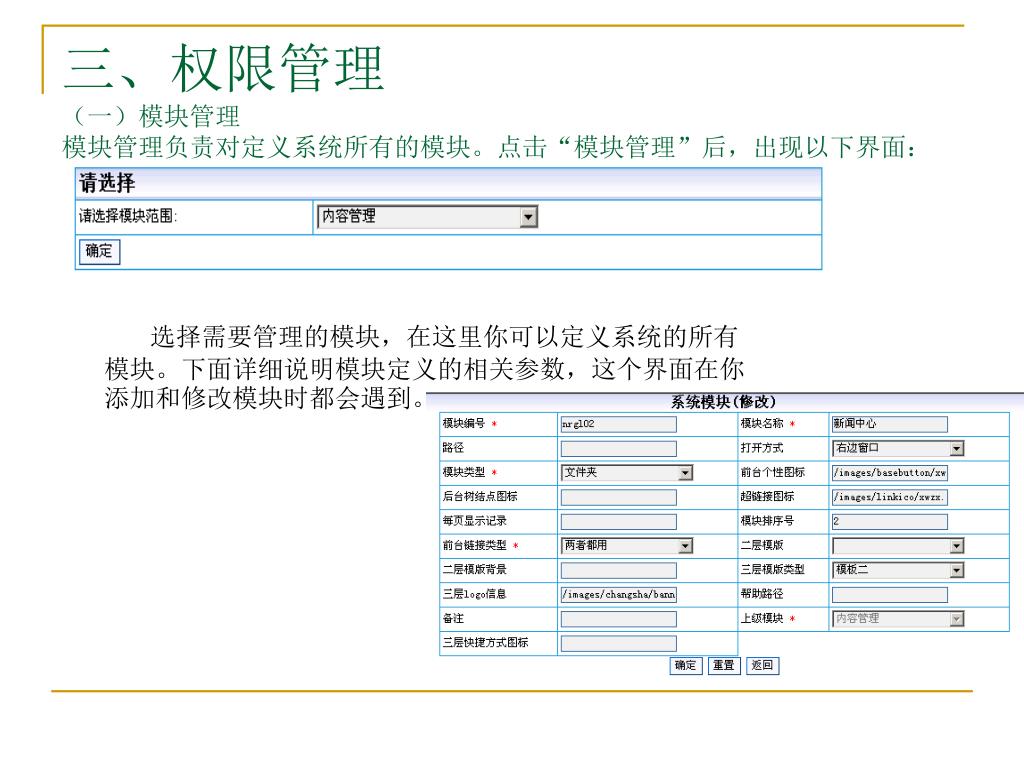Screen dimensions: 1024x768
Task: Click the 返回 button
Action: [x=762, y=665]
